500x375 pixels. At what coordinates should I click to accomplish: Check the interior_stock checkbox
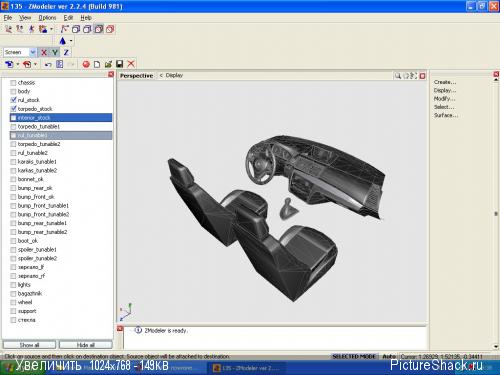13,118
